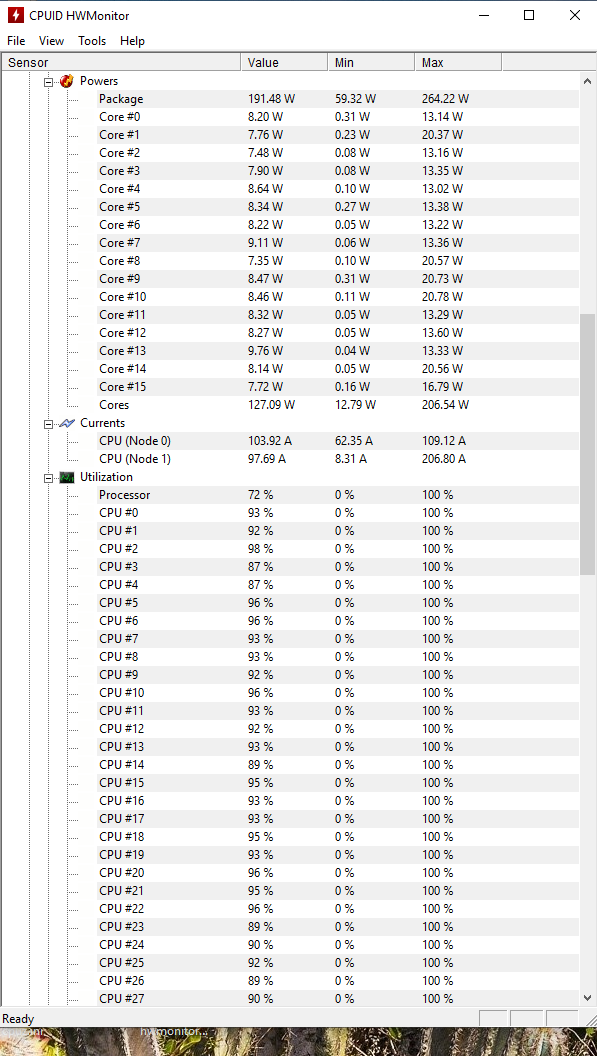
Task: Click the Value column header
Action: [x=284, y=63]
